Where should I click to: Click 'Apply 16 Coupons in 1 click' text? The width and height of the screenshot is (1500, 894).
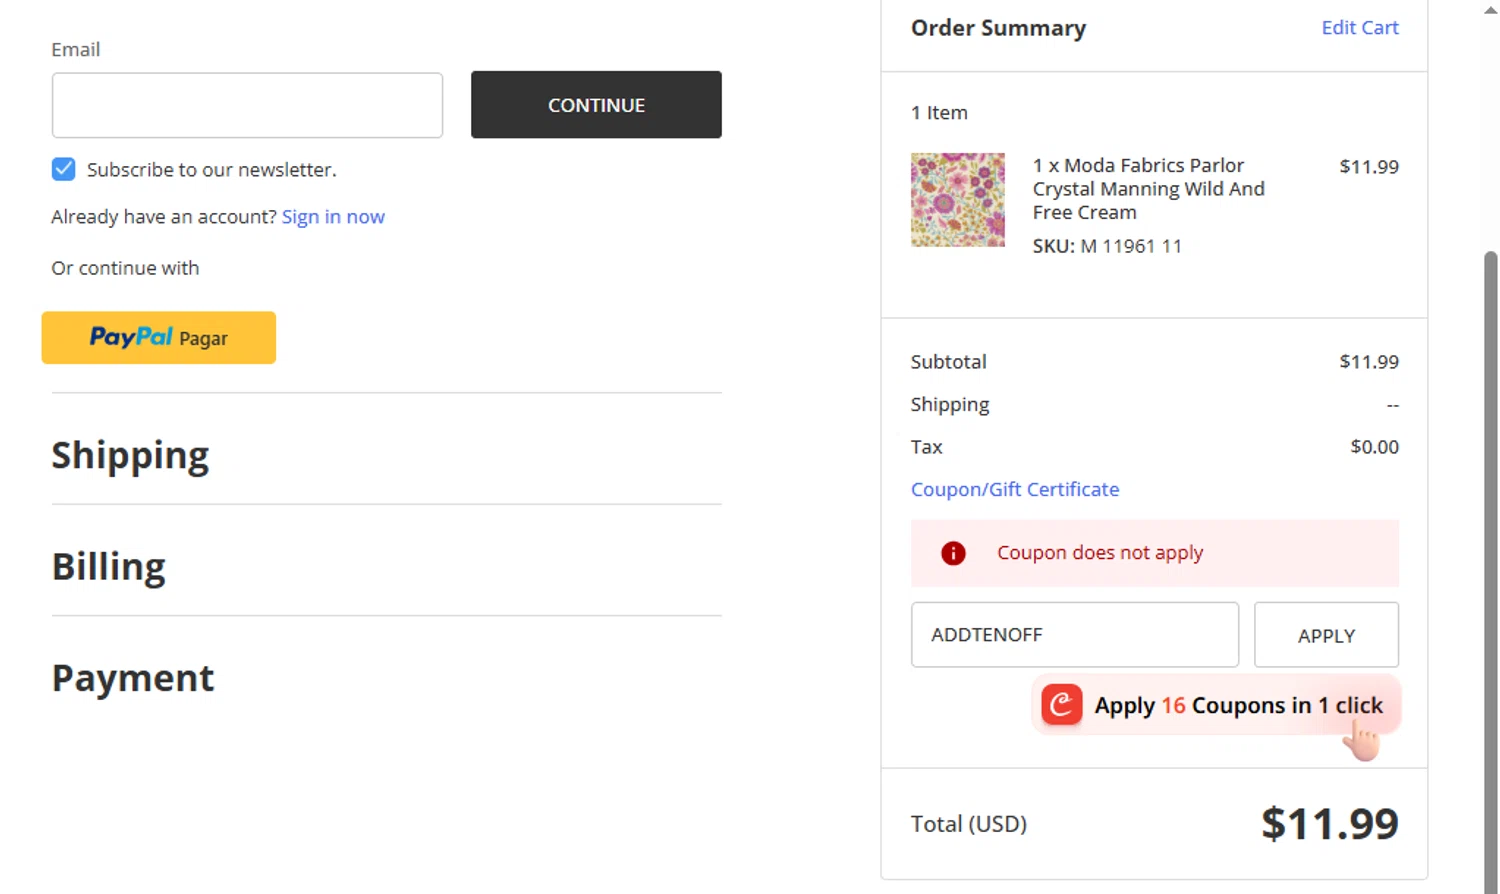1238,705
